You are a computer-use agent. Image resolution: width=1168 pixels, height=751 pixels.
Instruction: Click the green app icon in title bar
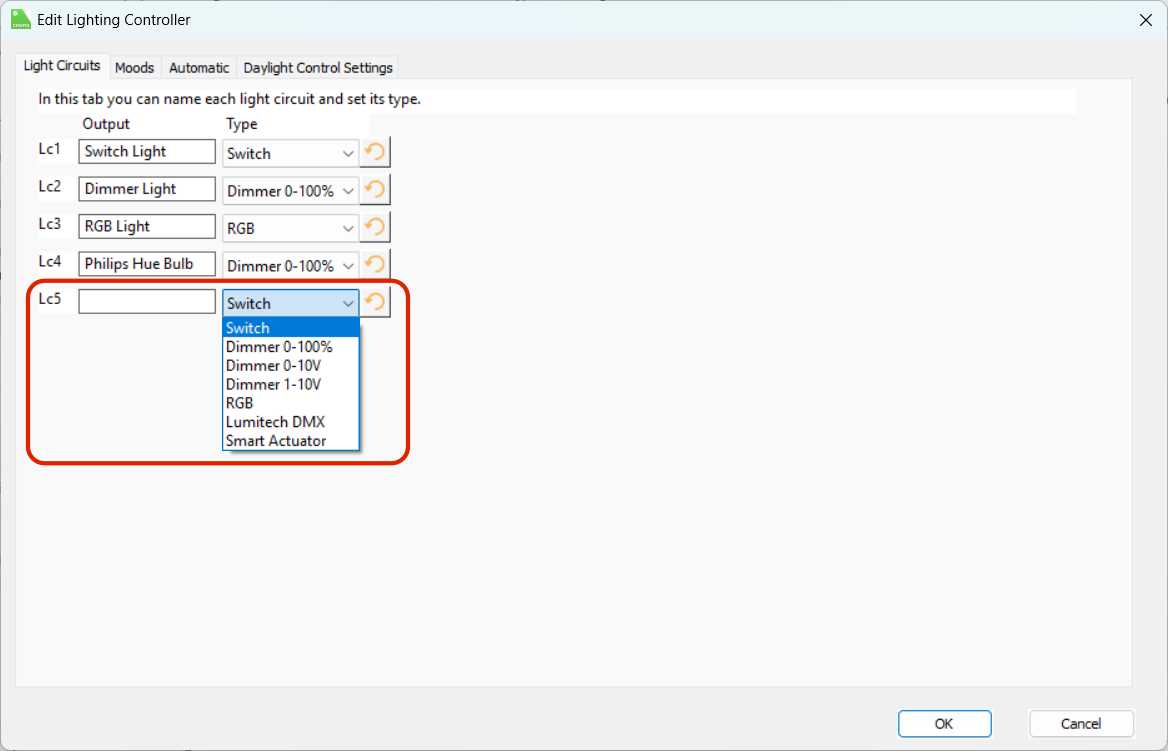point(20,19)
